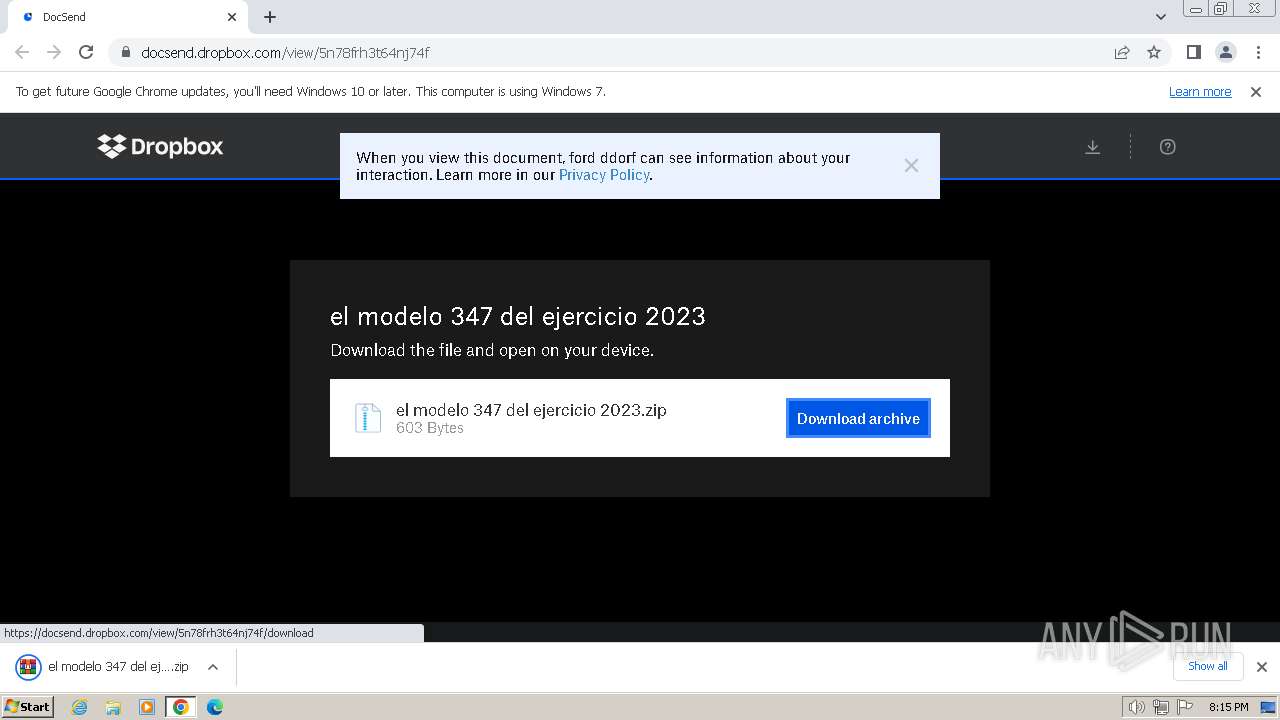The width and height of the screenshot is (1280, 720).
Task: Click the network tray icon
Action: tap(1161, 707)
